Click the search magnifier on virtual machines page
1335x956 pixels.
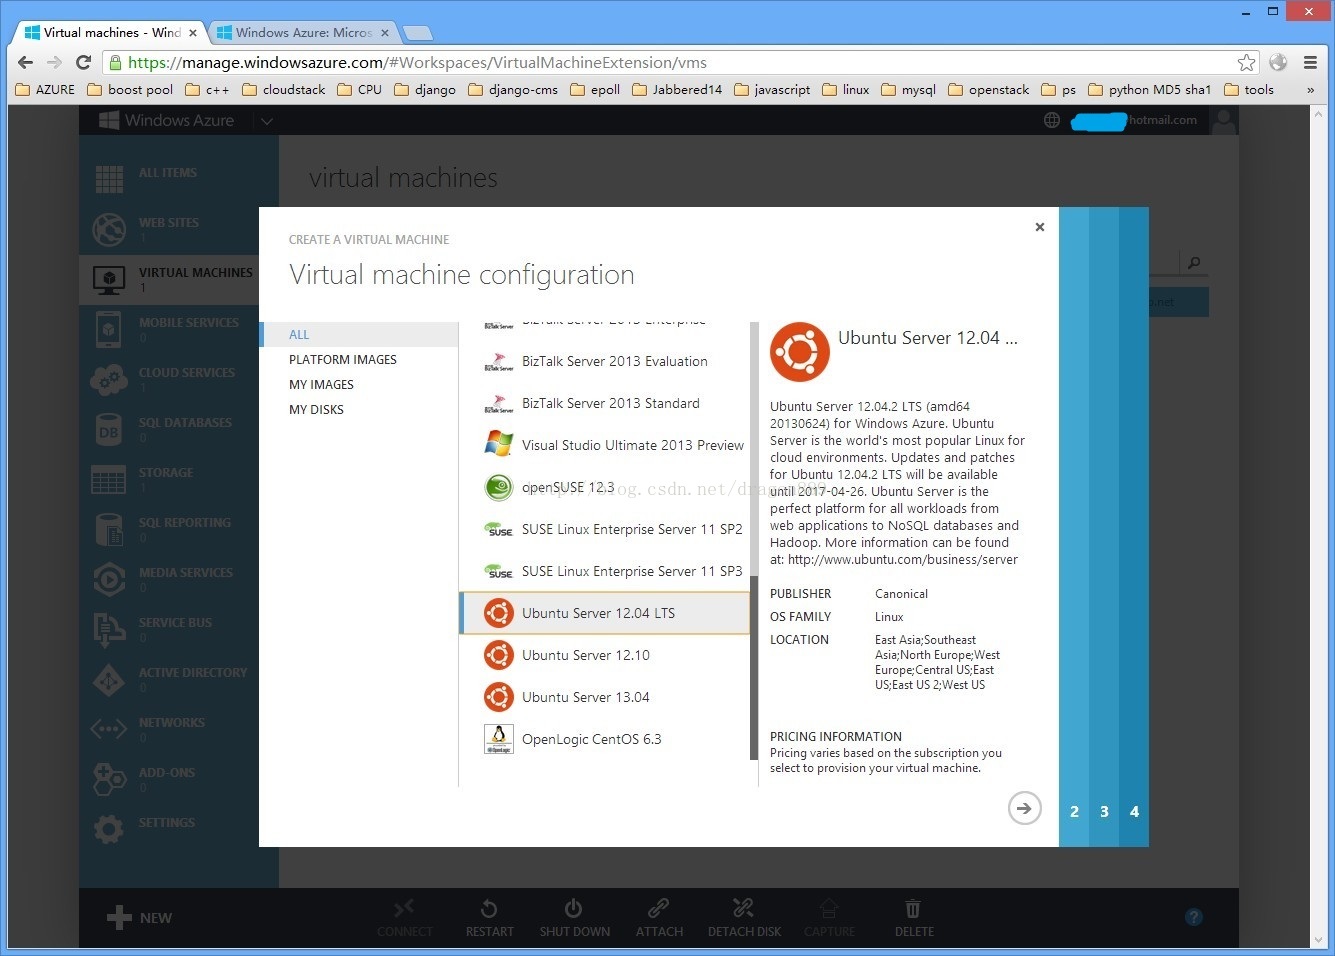[1193, 263]
